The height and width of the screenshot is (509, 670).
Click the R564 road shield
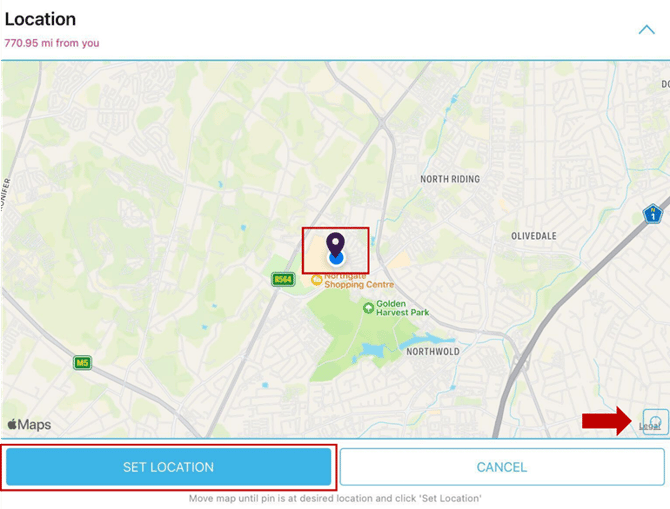click(283, 280)
